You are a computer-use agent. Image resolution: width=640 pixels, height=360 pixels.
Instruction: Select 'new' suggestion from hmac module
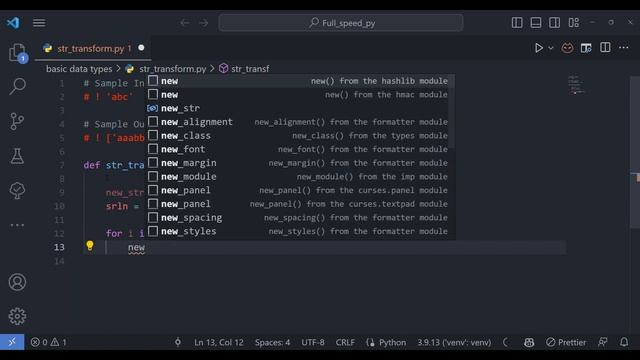(300, 95)
